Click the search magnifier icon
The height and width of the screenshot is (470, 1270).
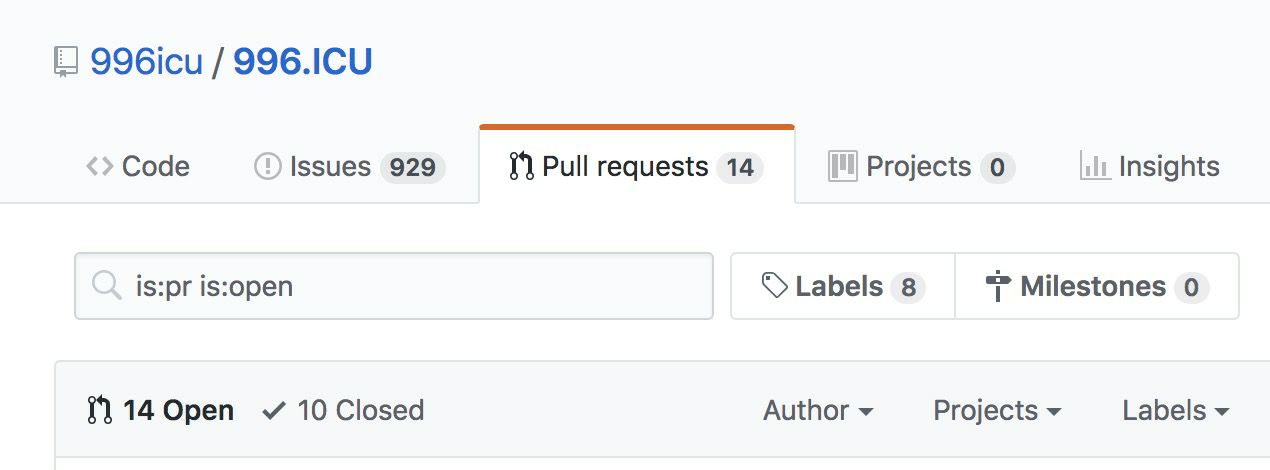(106, 287)
